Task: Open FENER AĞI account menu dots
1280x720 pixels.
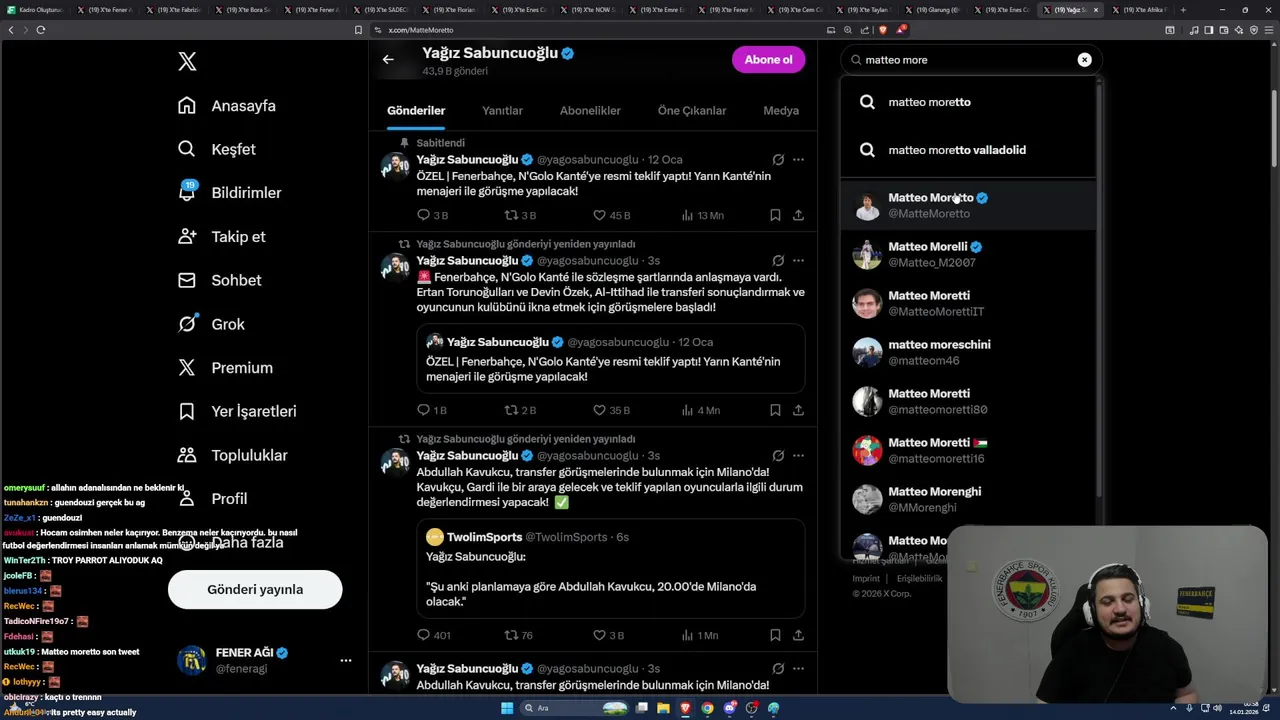Action: click(346, 660)
